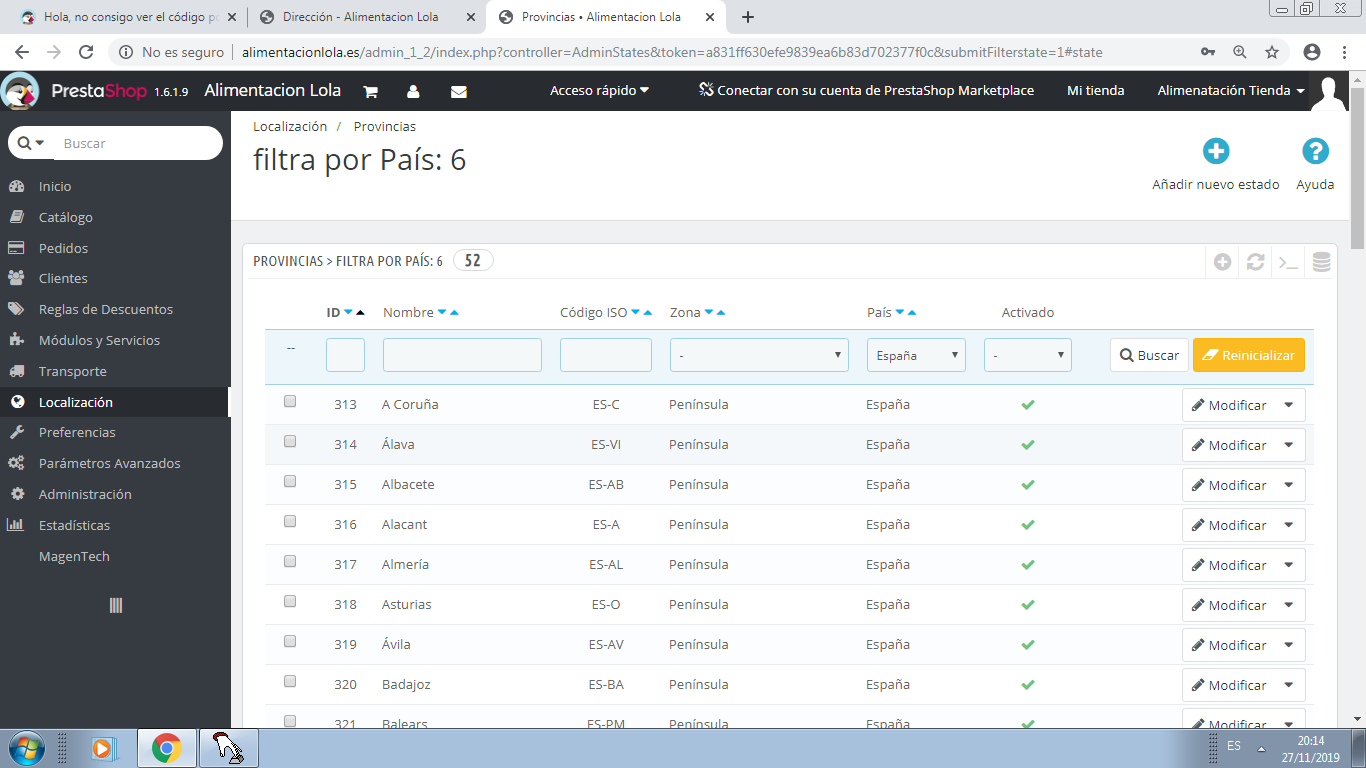Select checkbox for Álava row
The width and height of the screenshot is (1366, 768).
pos(290,441)
